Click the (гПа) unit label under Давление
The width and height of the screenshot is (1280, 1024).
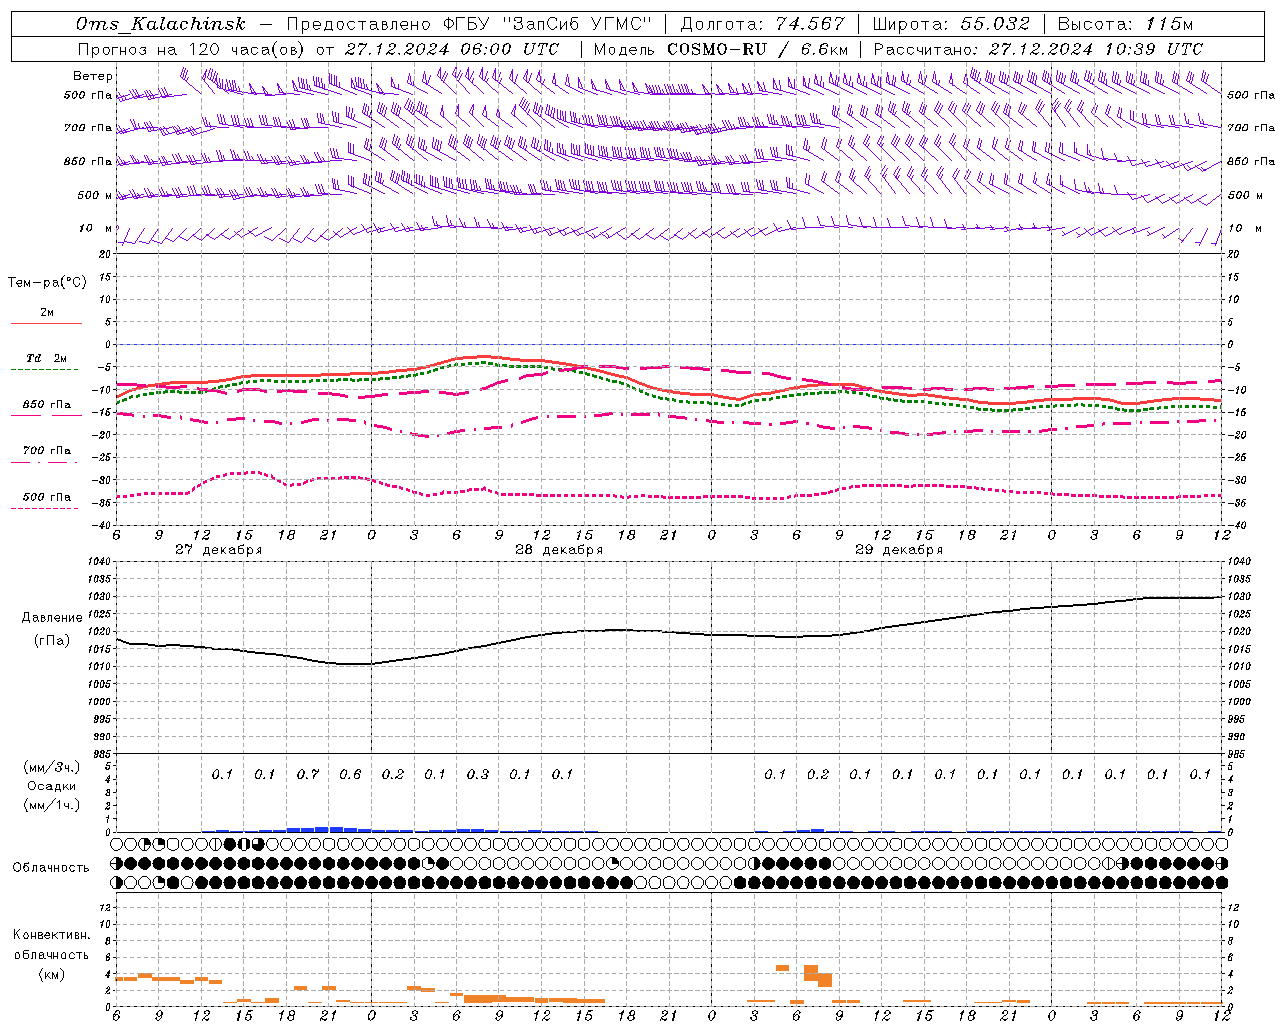pyautogui.click(x=52, y=640)
